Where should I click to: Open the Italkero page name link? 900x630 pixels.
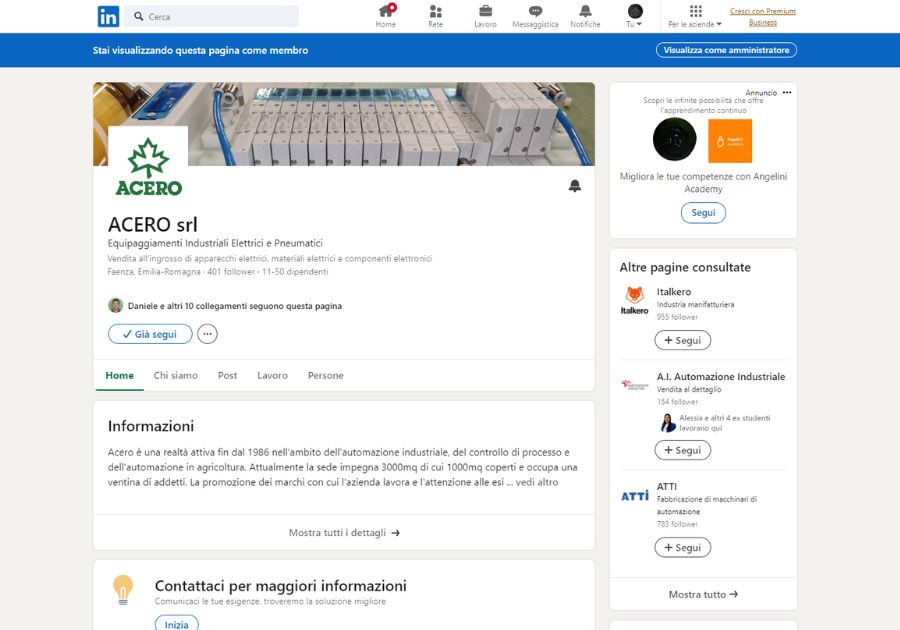[674, 291]
